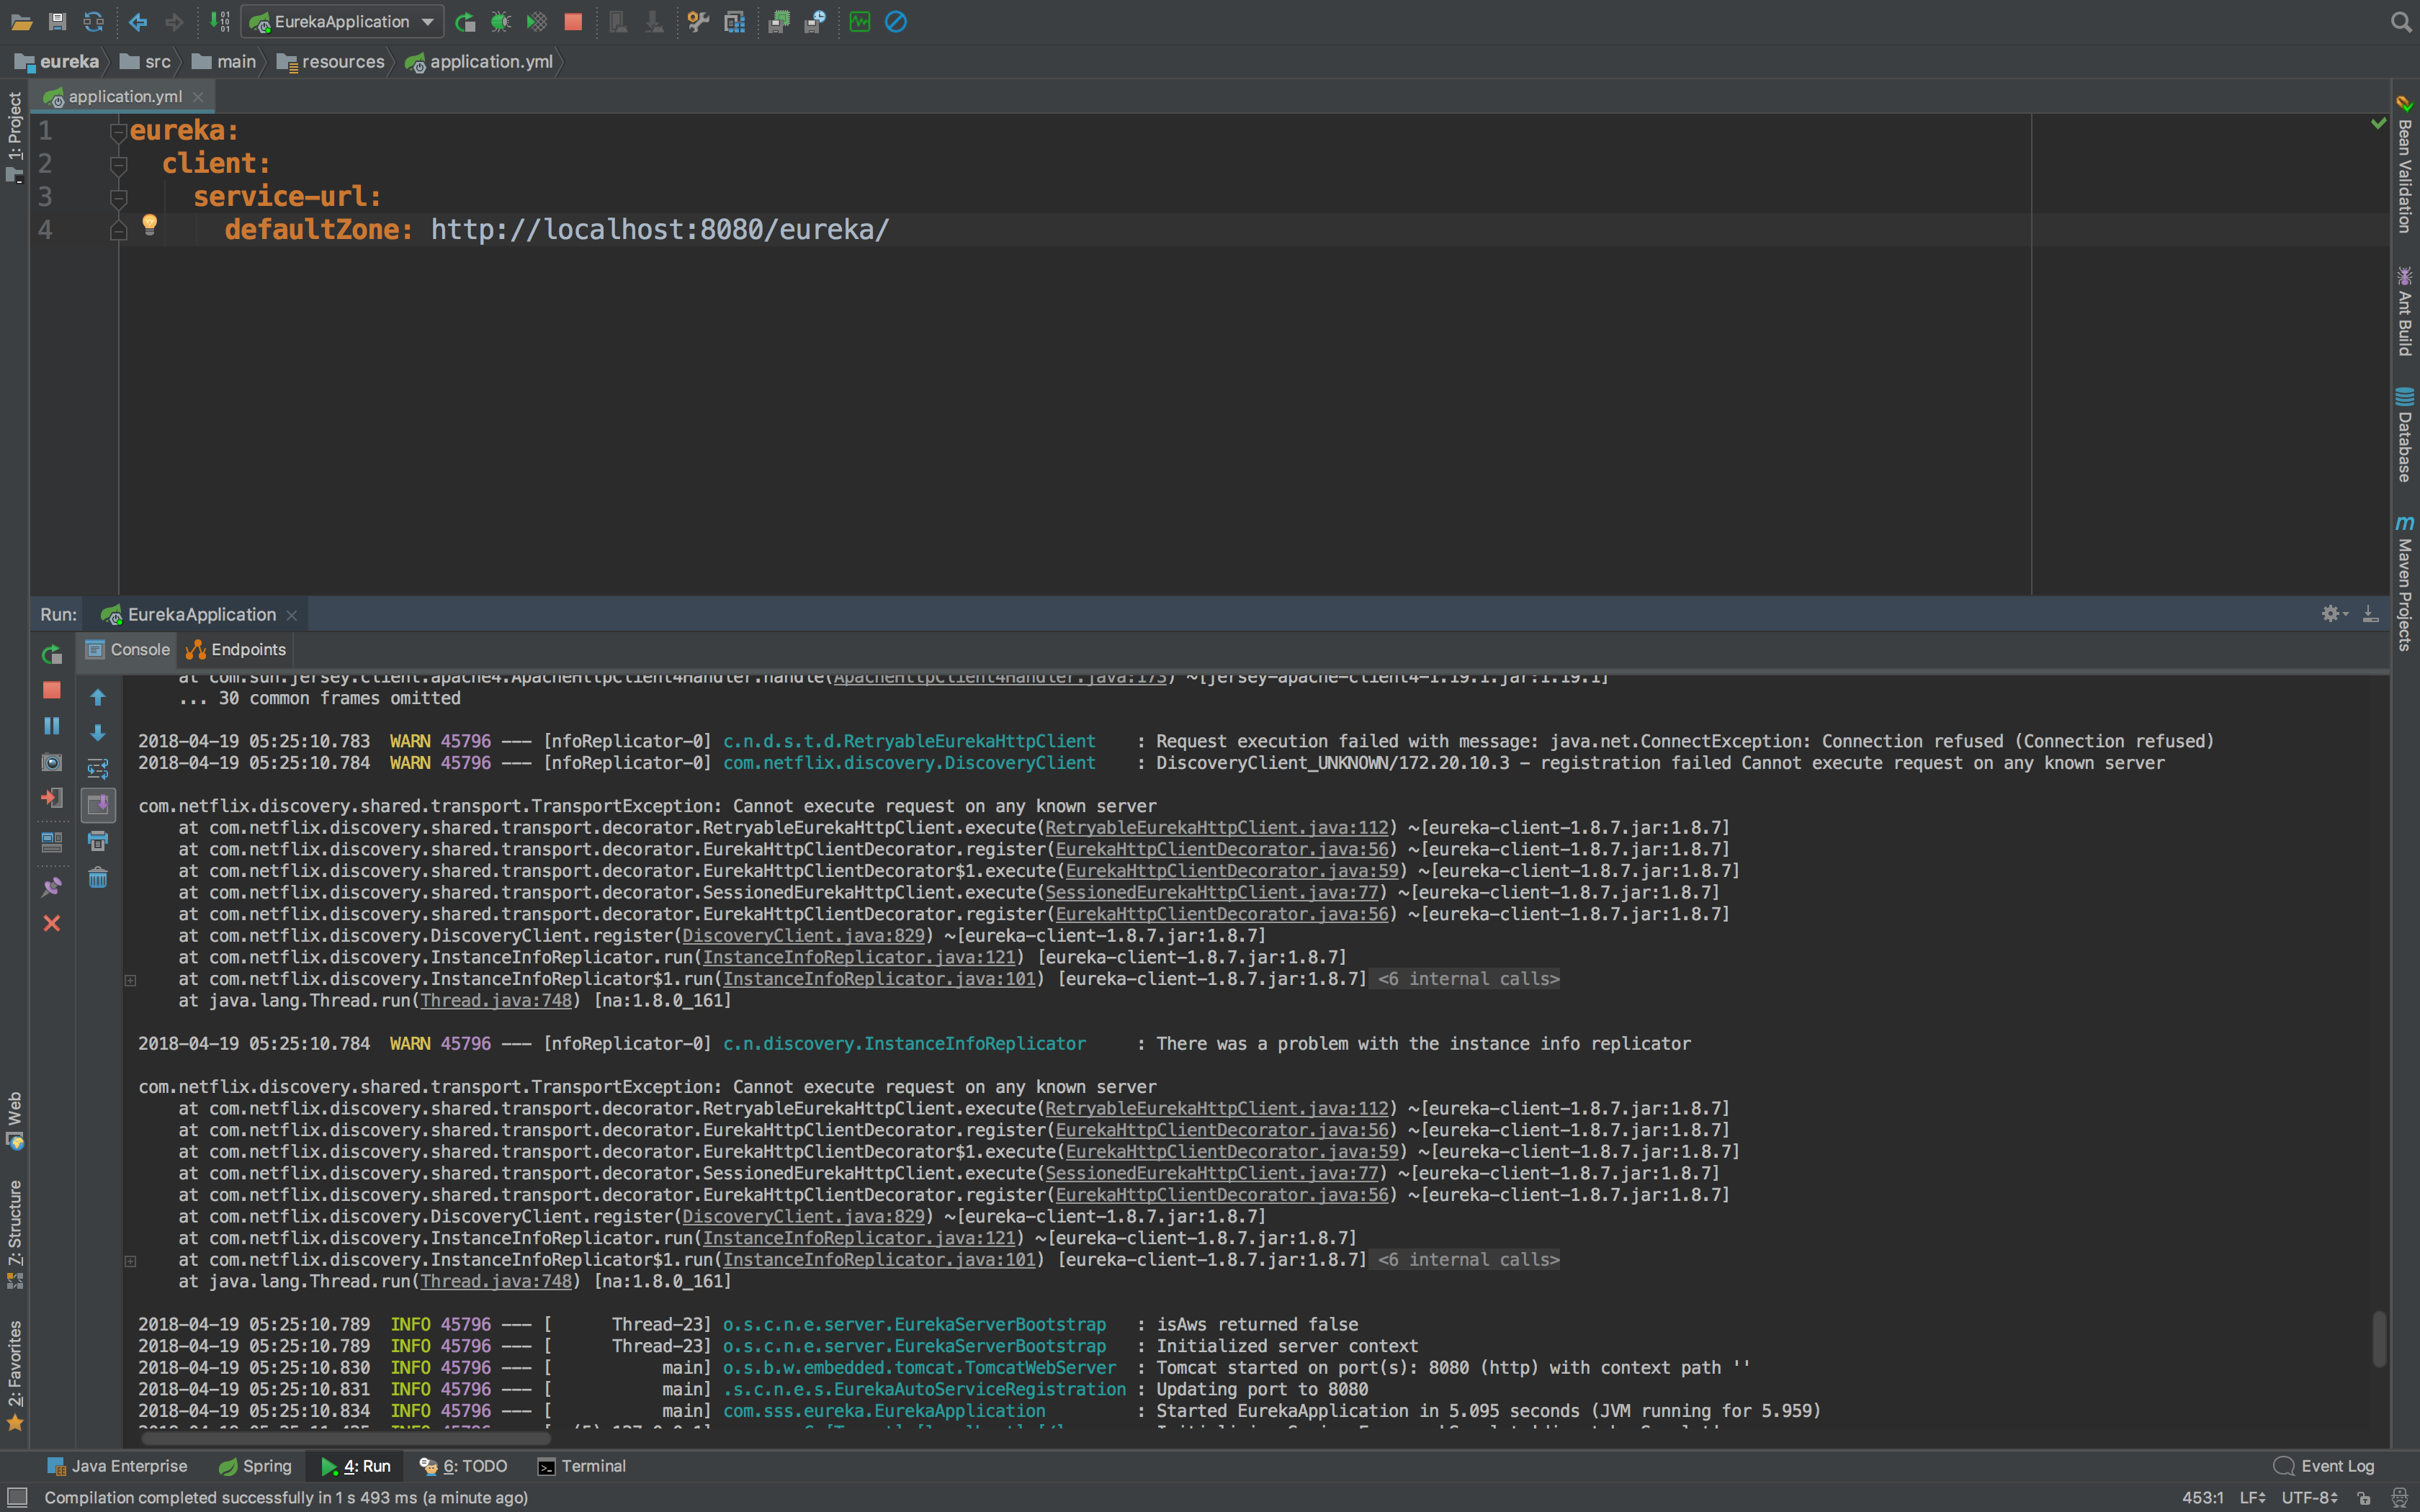Dump threads with camera icon

[x=52, y=762]
